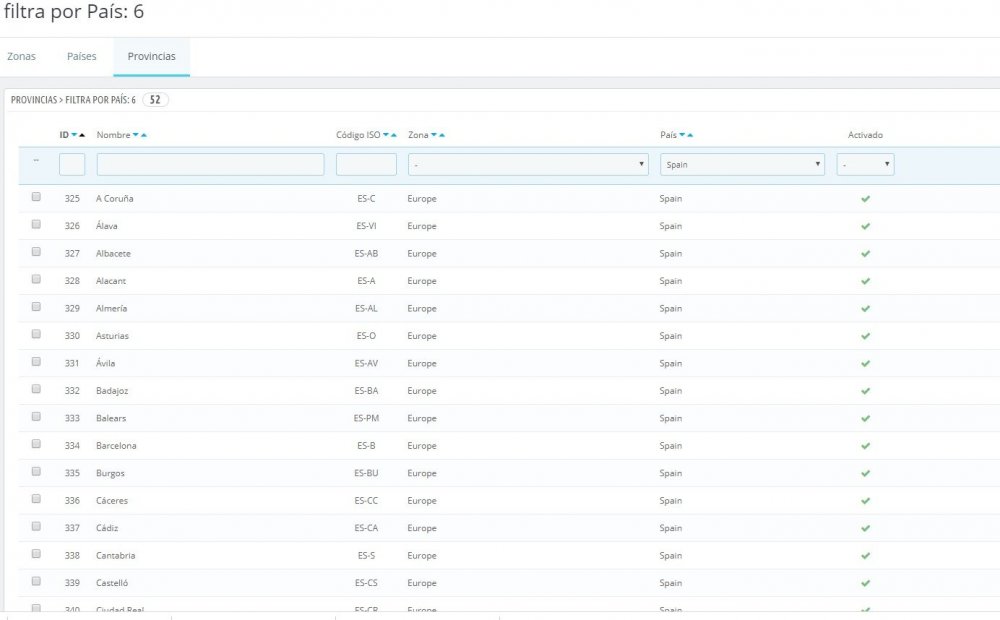This screenshot has height=620, width=1000.
Task: Click the Zona column header label
Action: click(x=418, y=135)
